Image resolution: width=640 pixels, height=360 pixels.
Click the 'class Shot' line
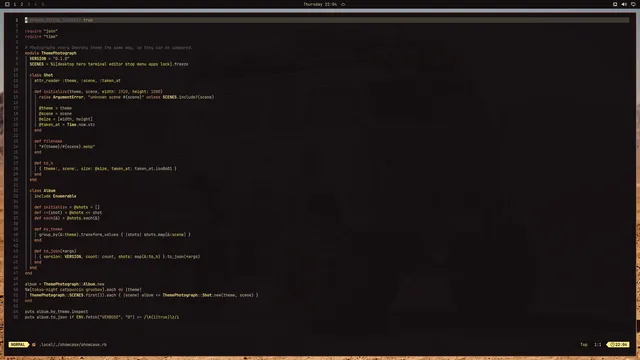[x=41, y=75]
